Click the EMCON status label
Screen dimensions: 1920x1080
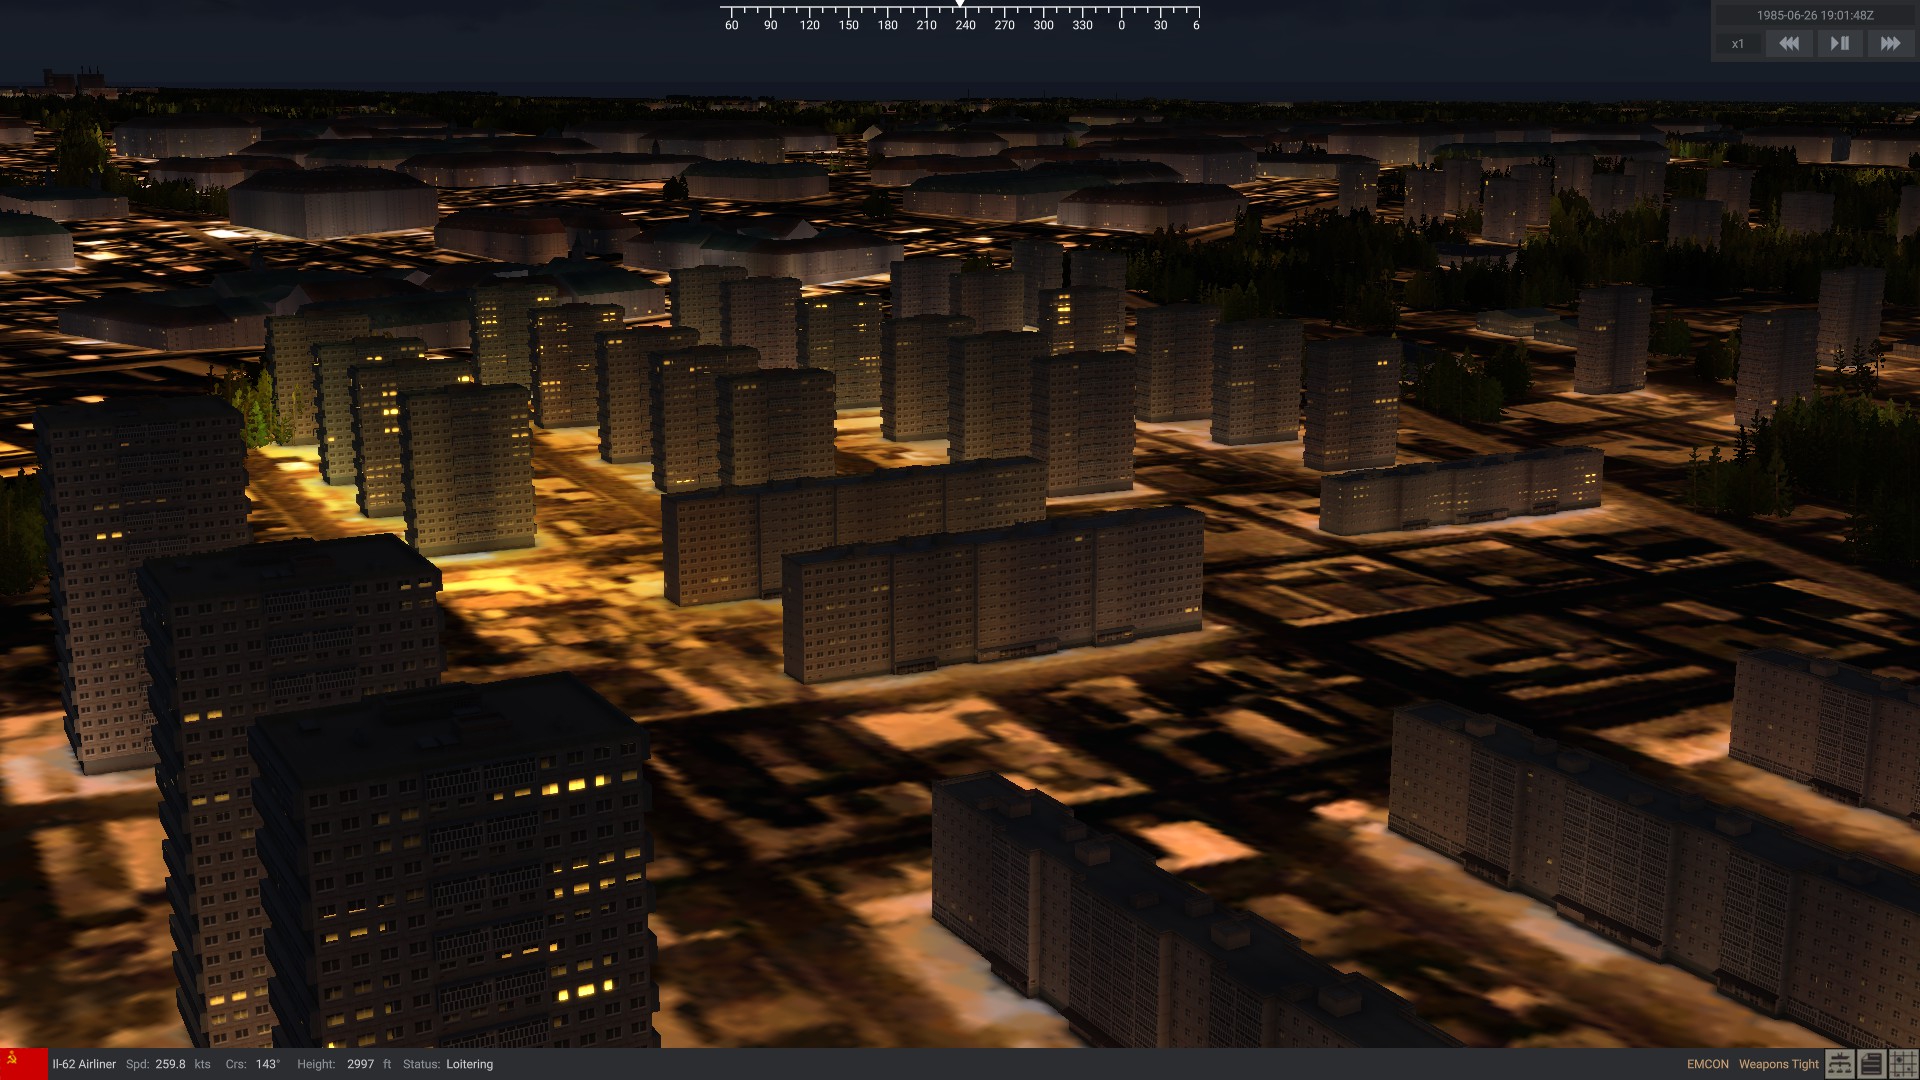tap(1707, 1064)
